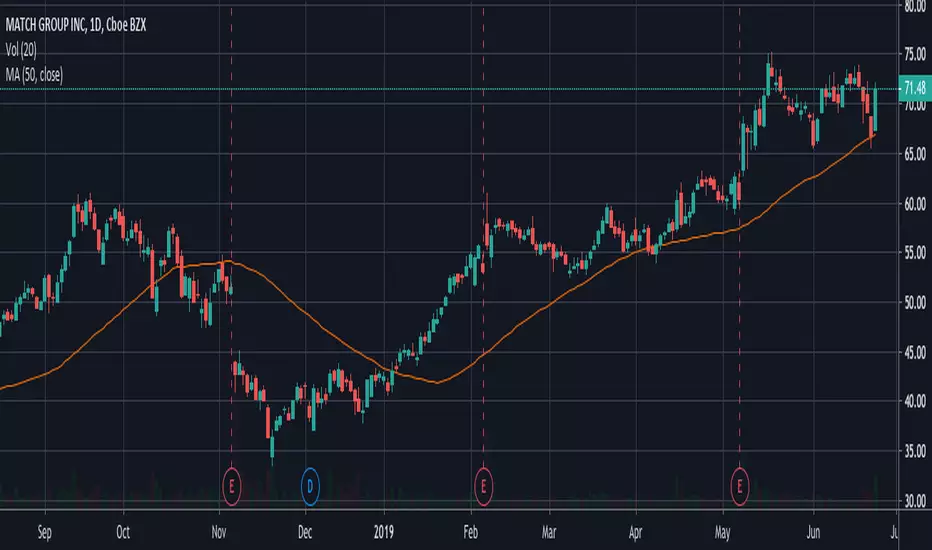Viewport: 932px width, 550px height.
Task: Click the blue dividend D marker
Action: coord(310,487)
